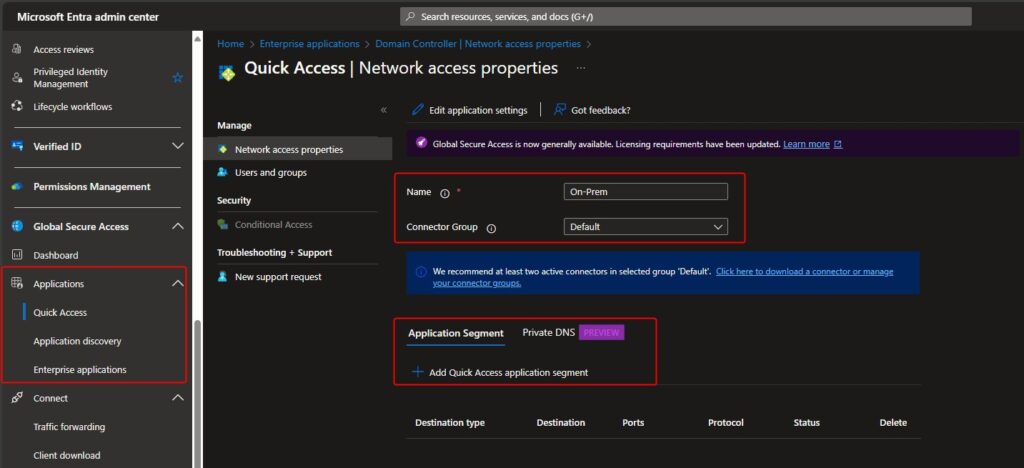Click the Protocol column header
The width and height of the screenshot is (1024, 468).
[x=726, y=423]
